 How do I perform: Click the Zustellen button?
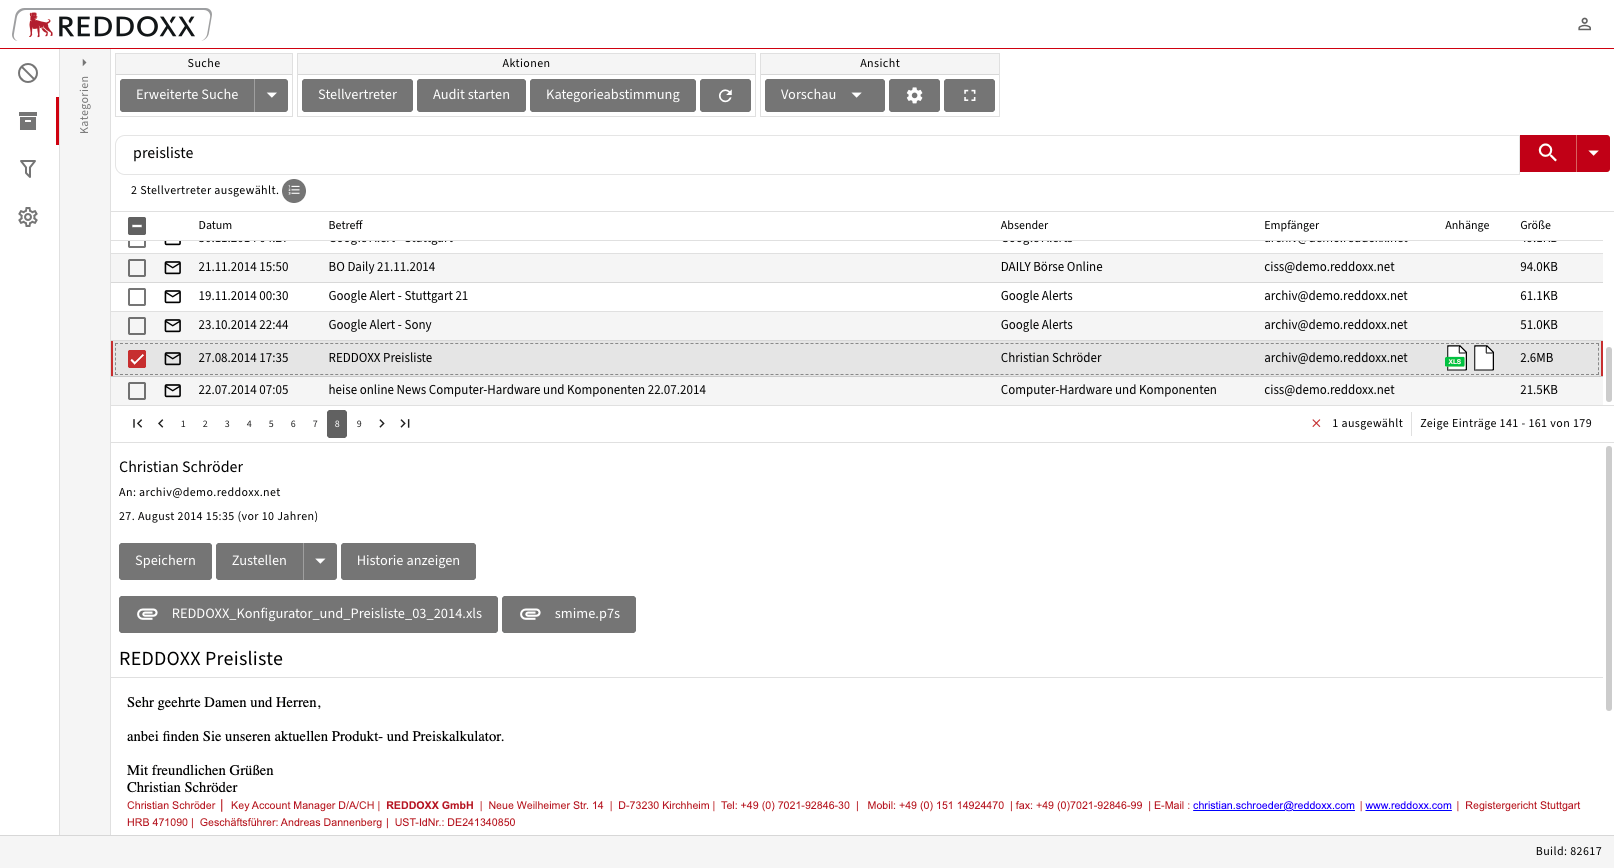259,561
